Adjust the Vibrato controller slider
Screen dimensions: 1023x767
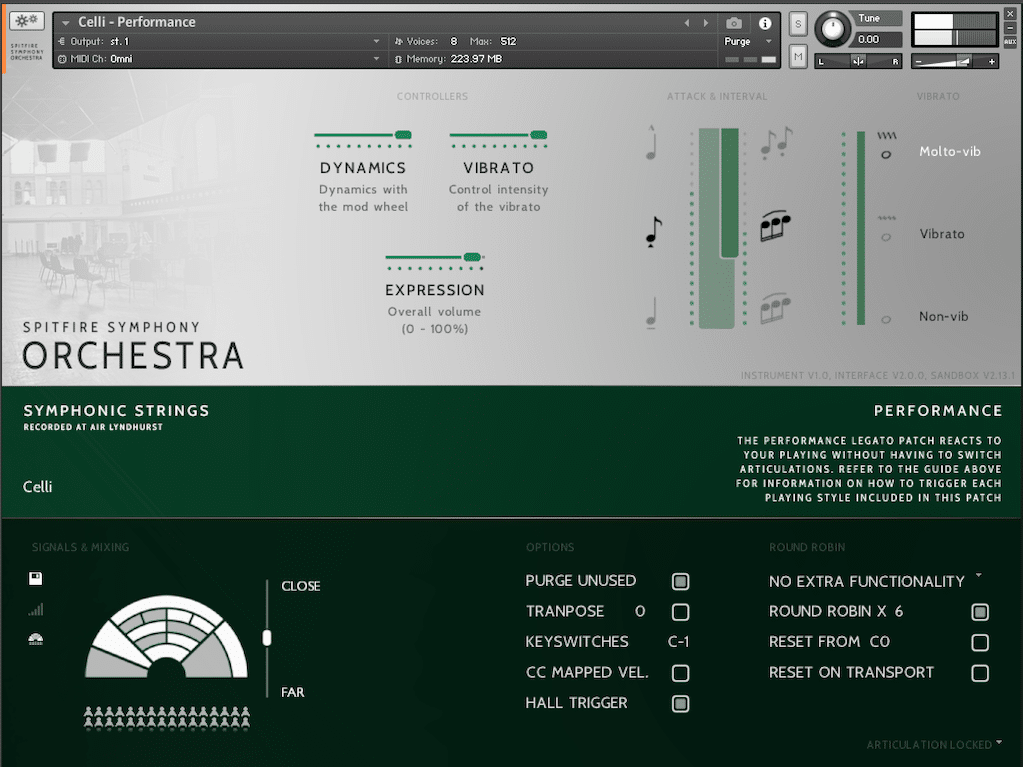pos(498,135)
